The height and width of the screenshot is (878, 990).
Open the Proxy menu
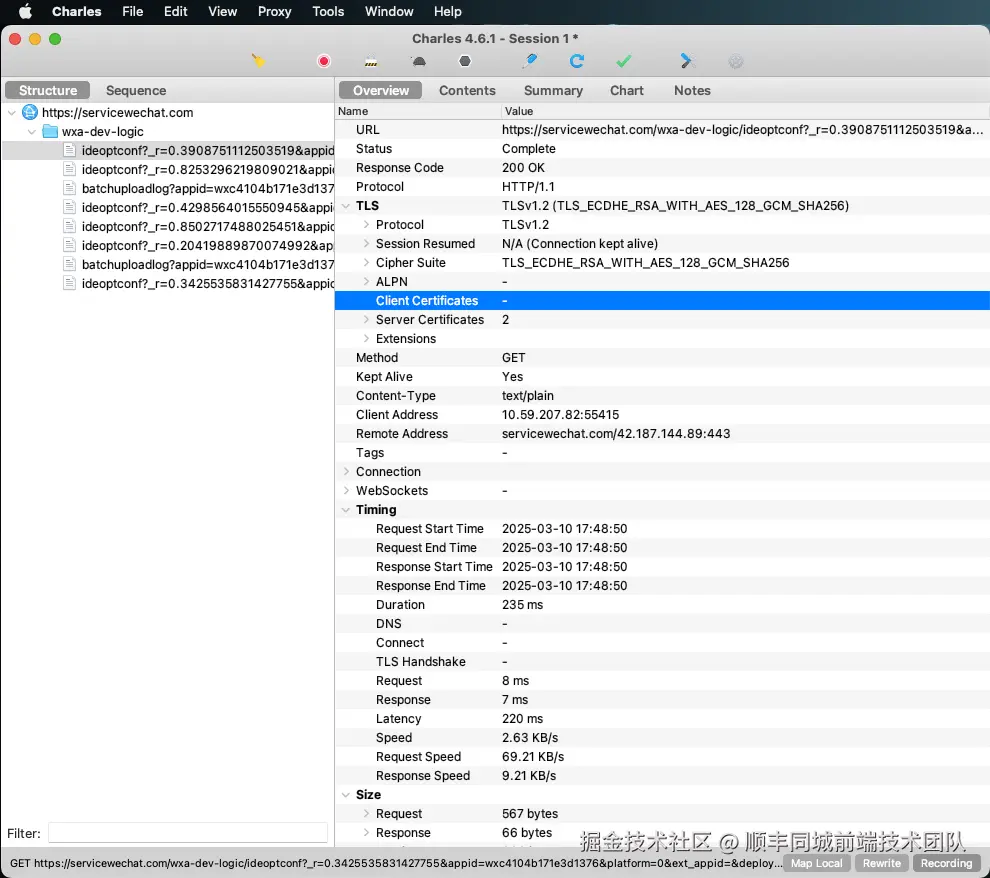pos(275,11)
